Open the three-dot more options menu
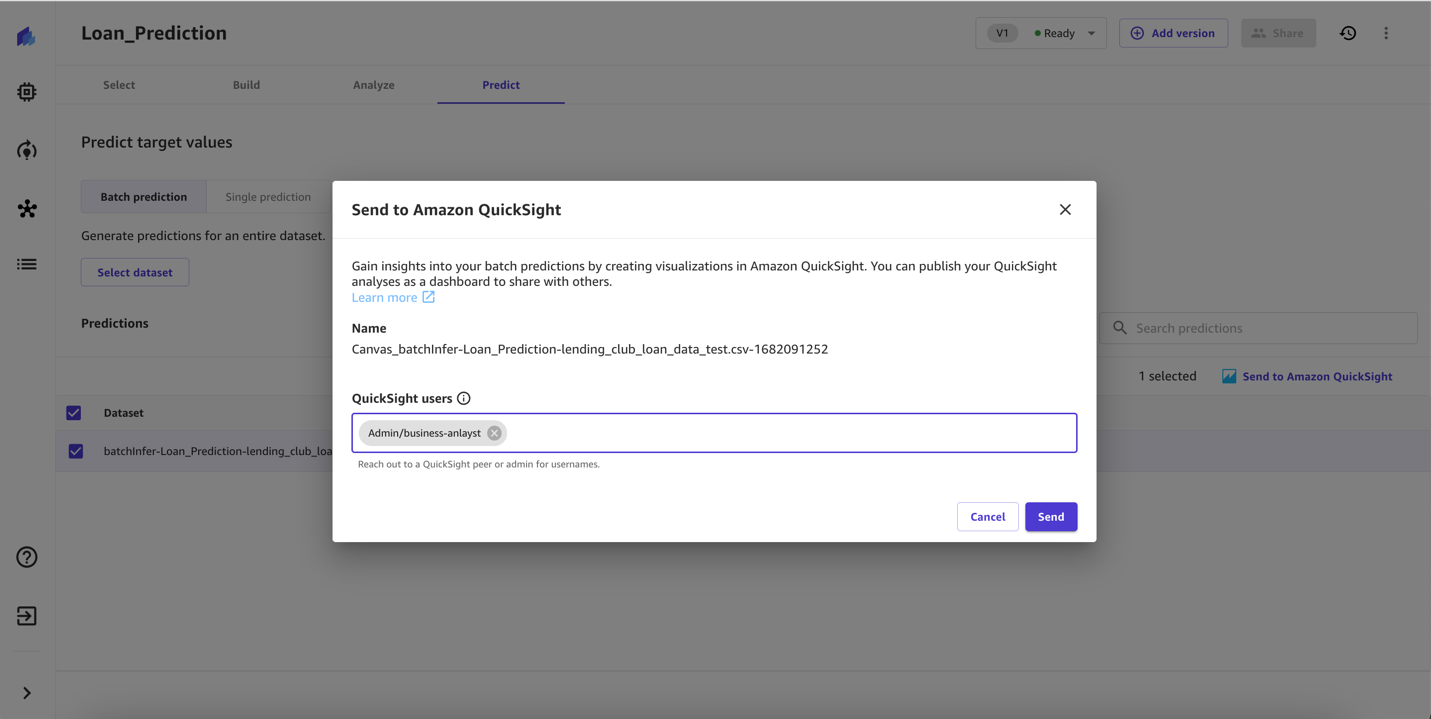The width and height of the screenshot is (1431, 719). [1386, 33]
